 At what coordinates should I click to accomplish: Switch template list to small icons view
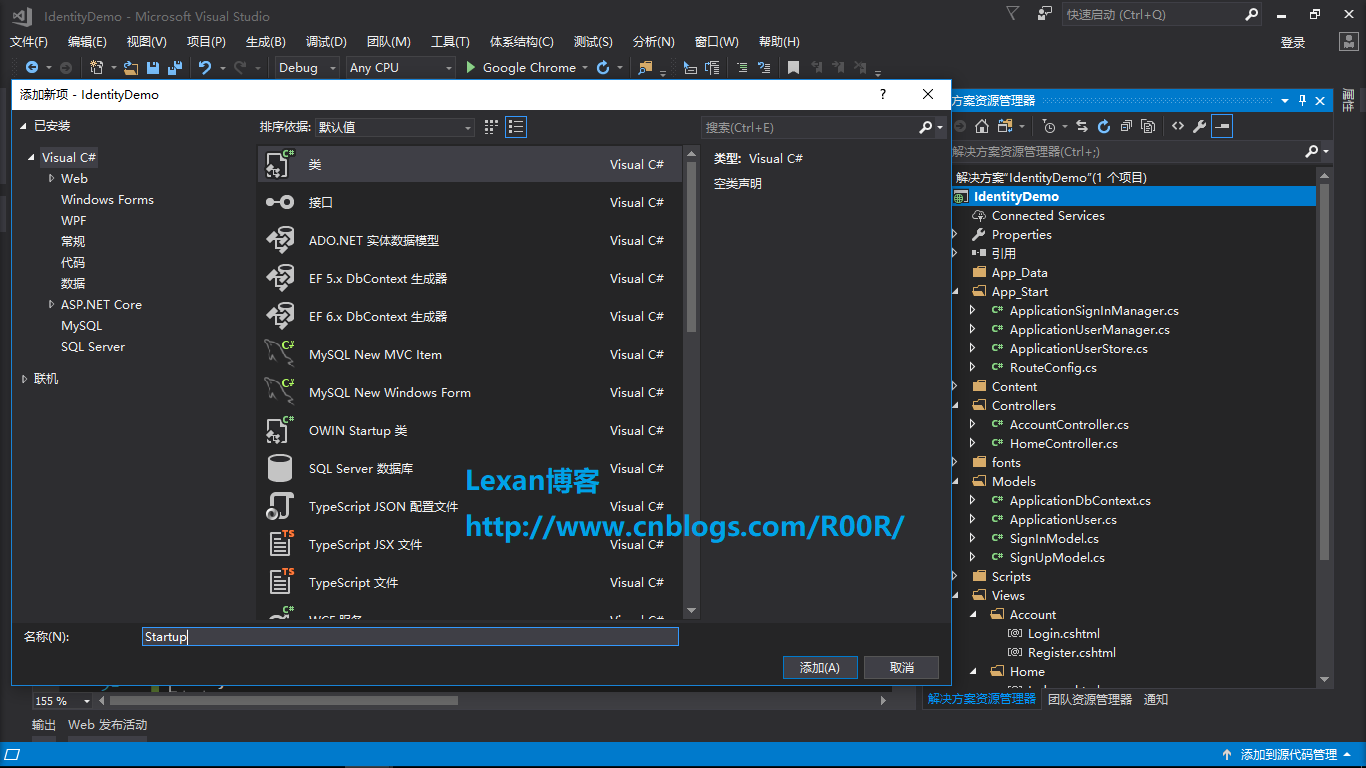tap(491, 127)
